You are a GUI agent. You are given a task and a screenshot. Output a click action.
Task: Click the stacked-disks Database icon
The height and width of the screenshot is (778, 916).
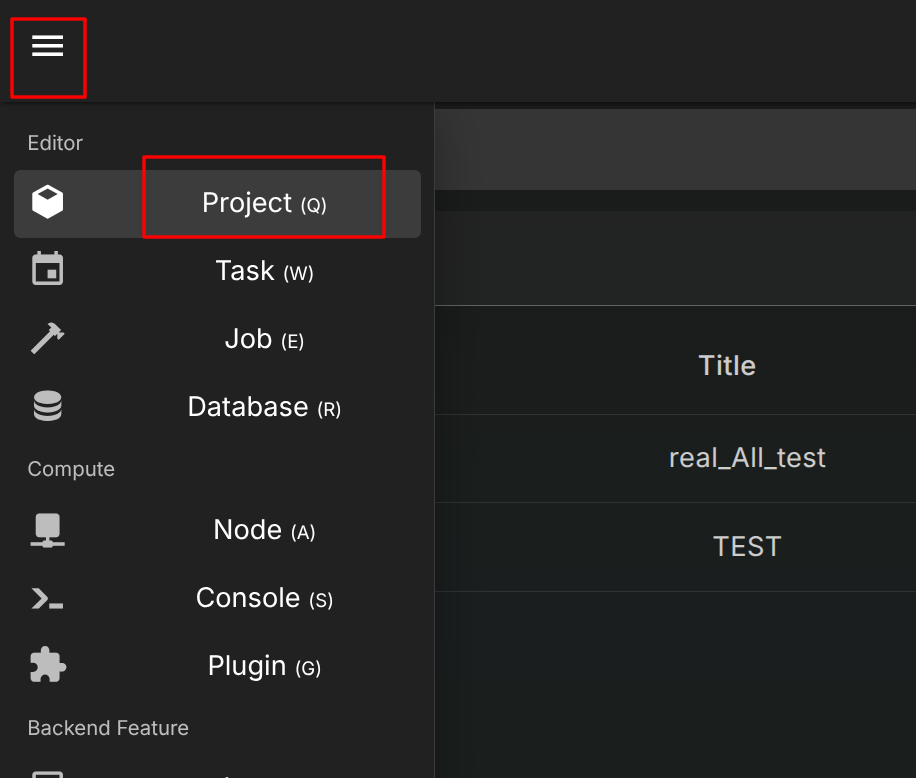(47, 406)
